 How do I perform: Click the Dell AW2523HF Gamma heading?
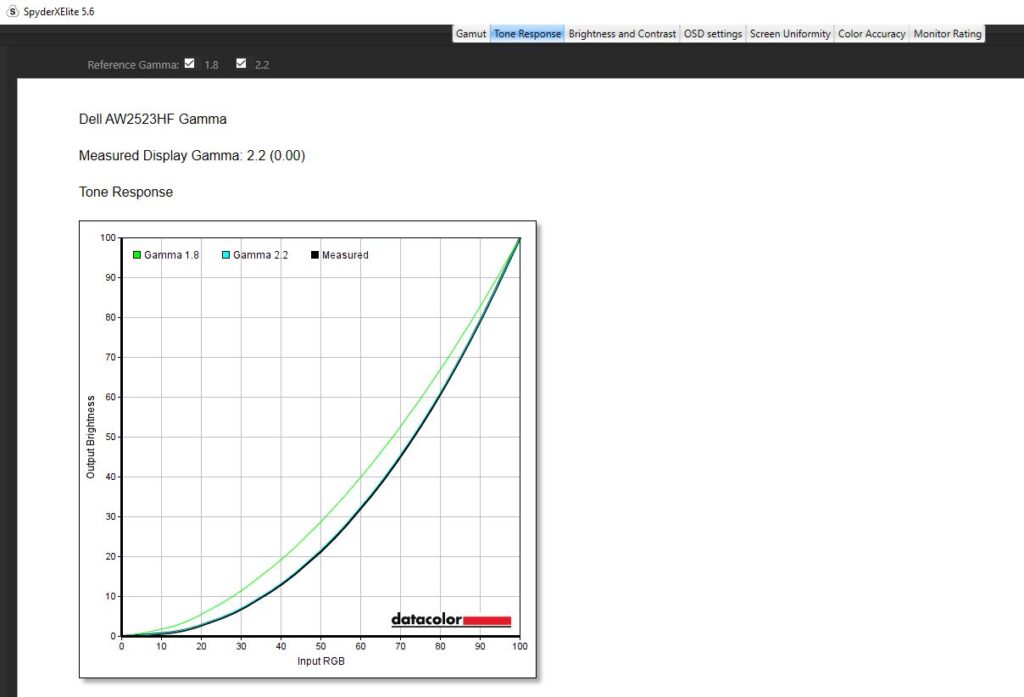click(x=152, y=119)
